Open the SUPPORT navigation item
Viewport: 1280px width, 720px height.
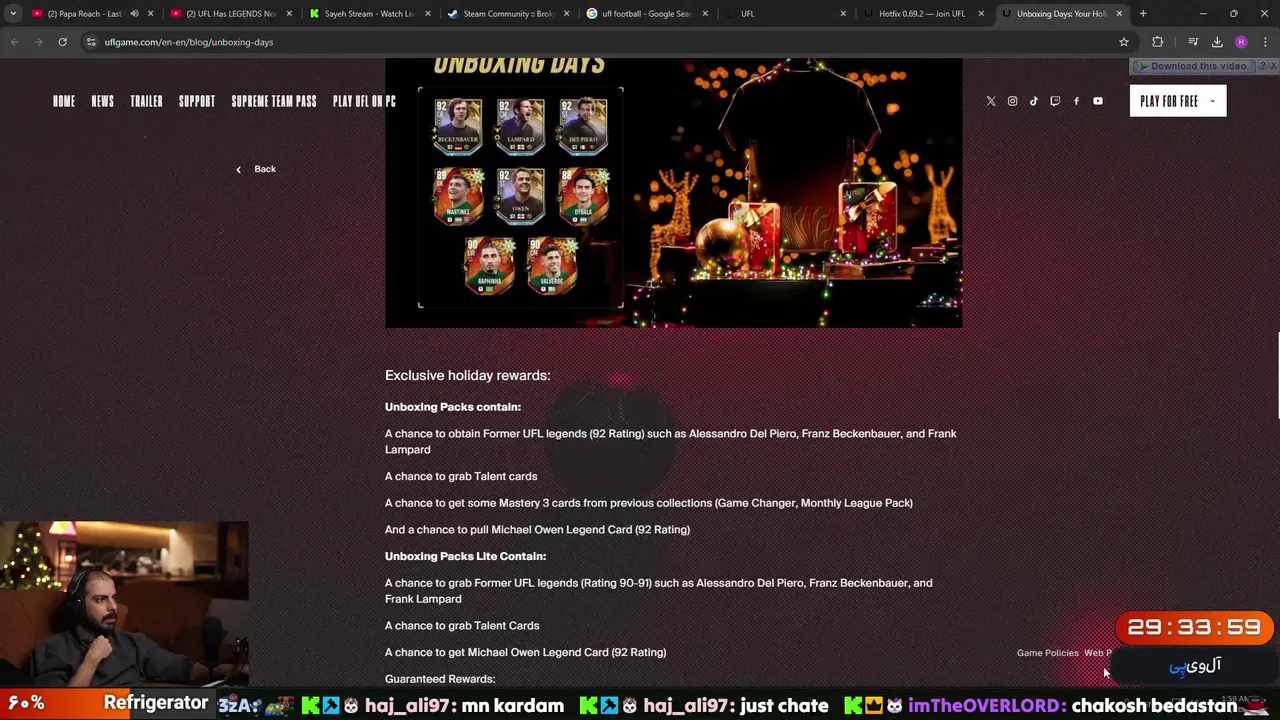[197, 101]
